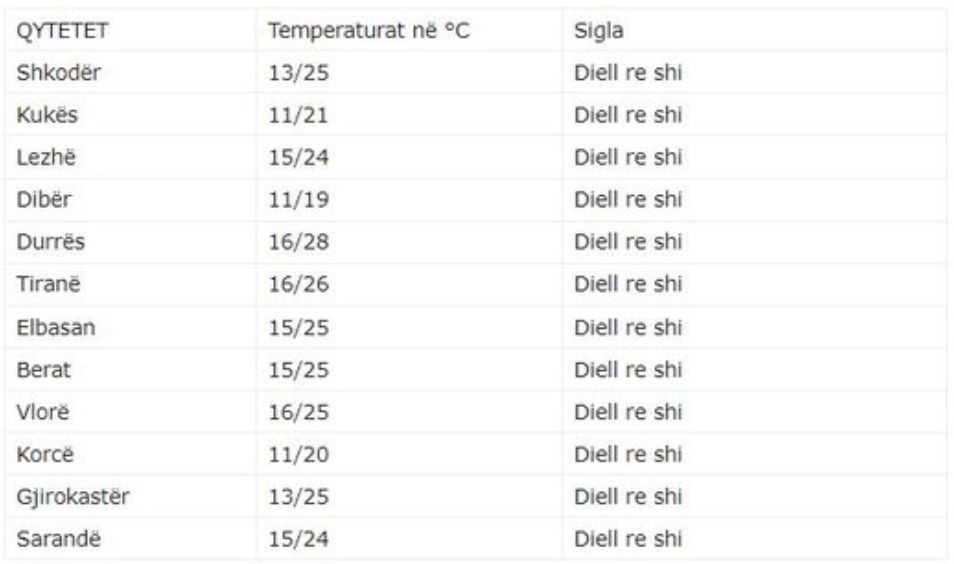954x564 pixels.
Task: Click the Elbasan city cell
Action: [x=56, y=327]
